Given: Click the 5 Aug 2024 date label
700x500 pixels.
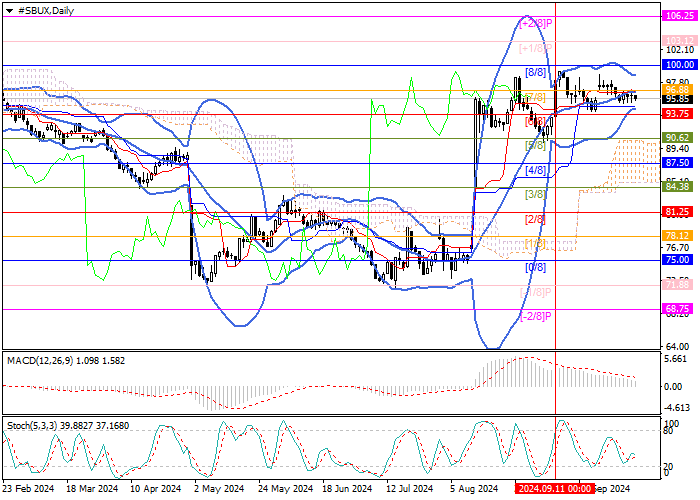Looking at the screenshot, I should pos(474,489).
